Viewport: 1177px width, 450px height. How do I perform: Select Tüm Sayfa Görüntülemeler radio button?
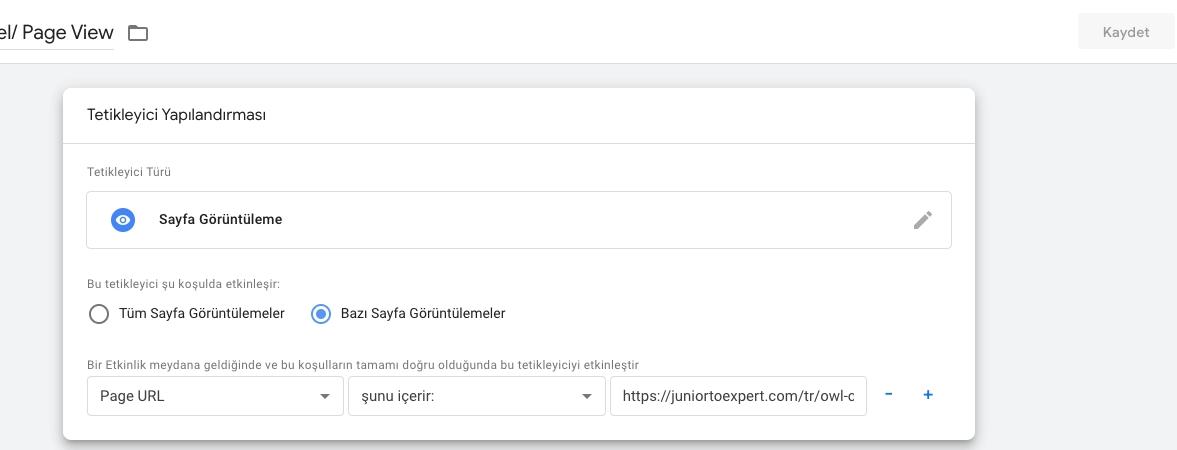click(x=99, y=314)
